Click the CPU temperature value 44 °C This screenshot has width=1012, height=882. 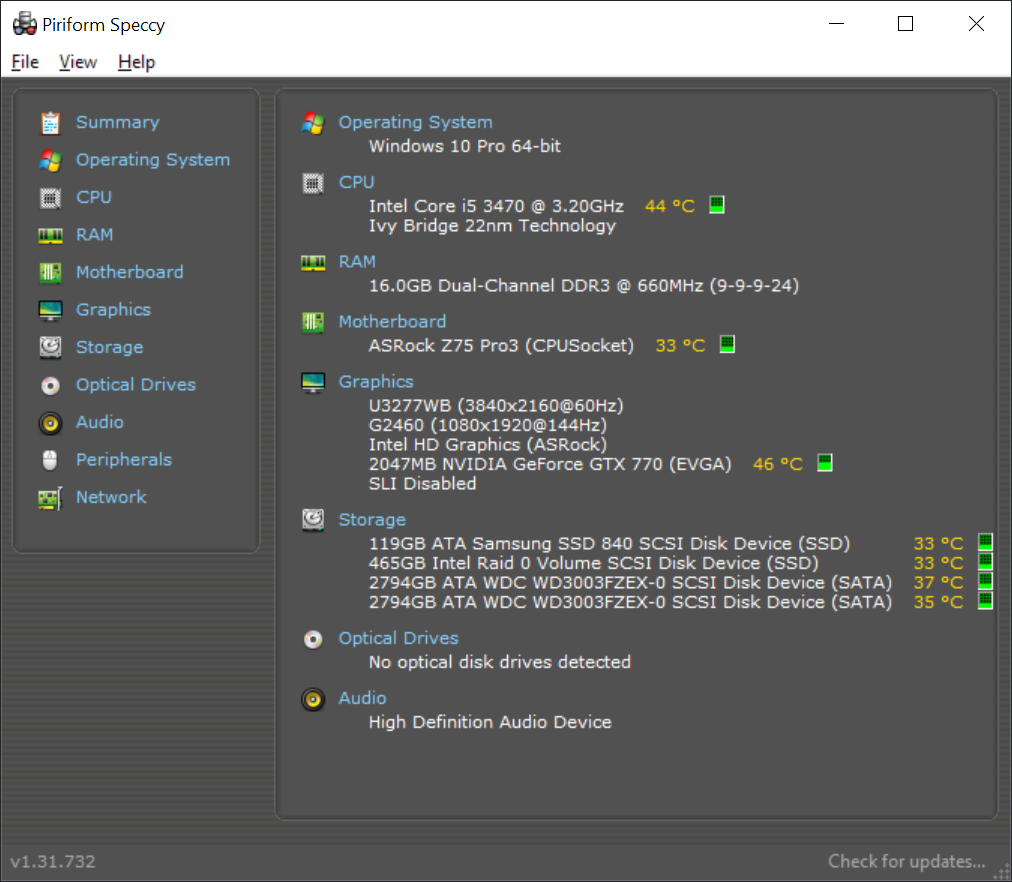[670, 206]
